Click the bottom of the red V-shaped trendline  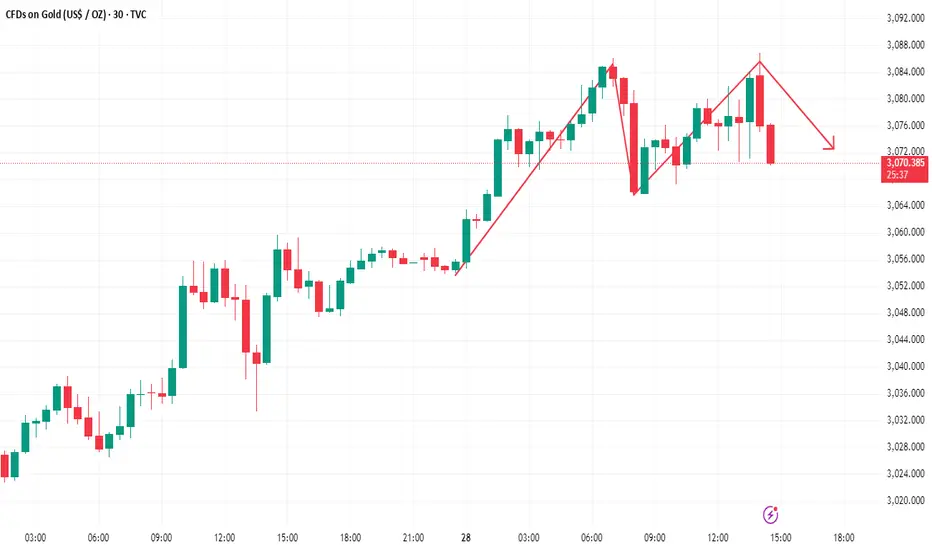(x=635, y=193)
